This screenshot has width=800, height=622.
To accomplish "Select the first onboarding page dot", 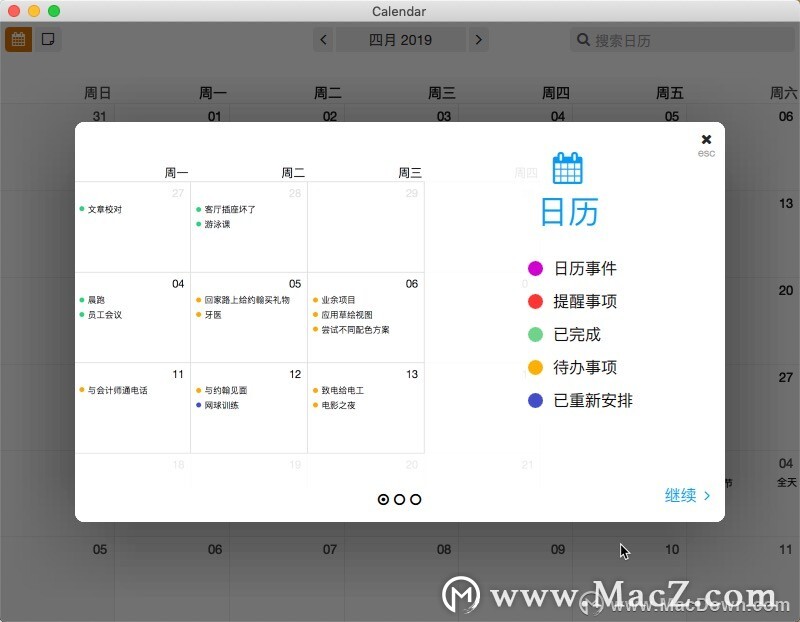I will coord(383,500).
